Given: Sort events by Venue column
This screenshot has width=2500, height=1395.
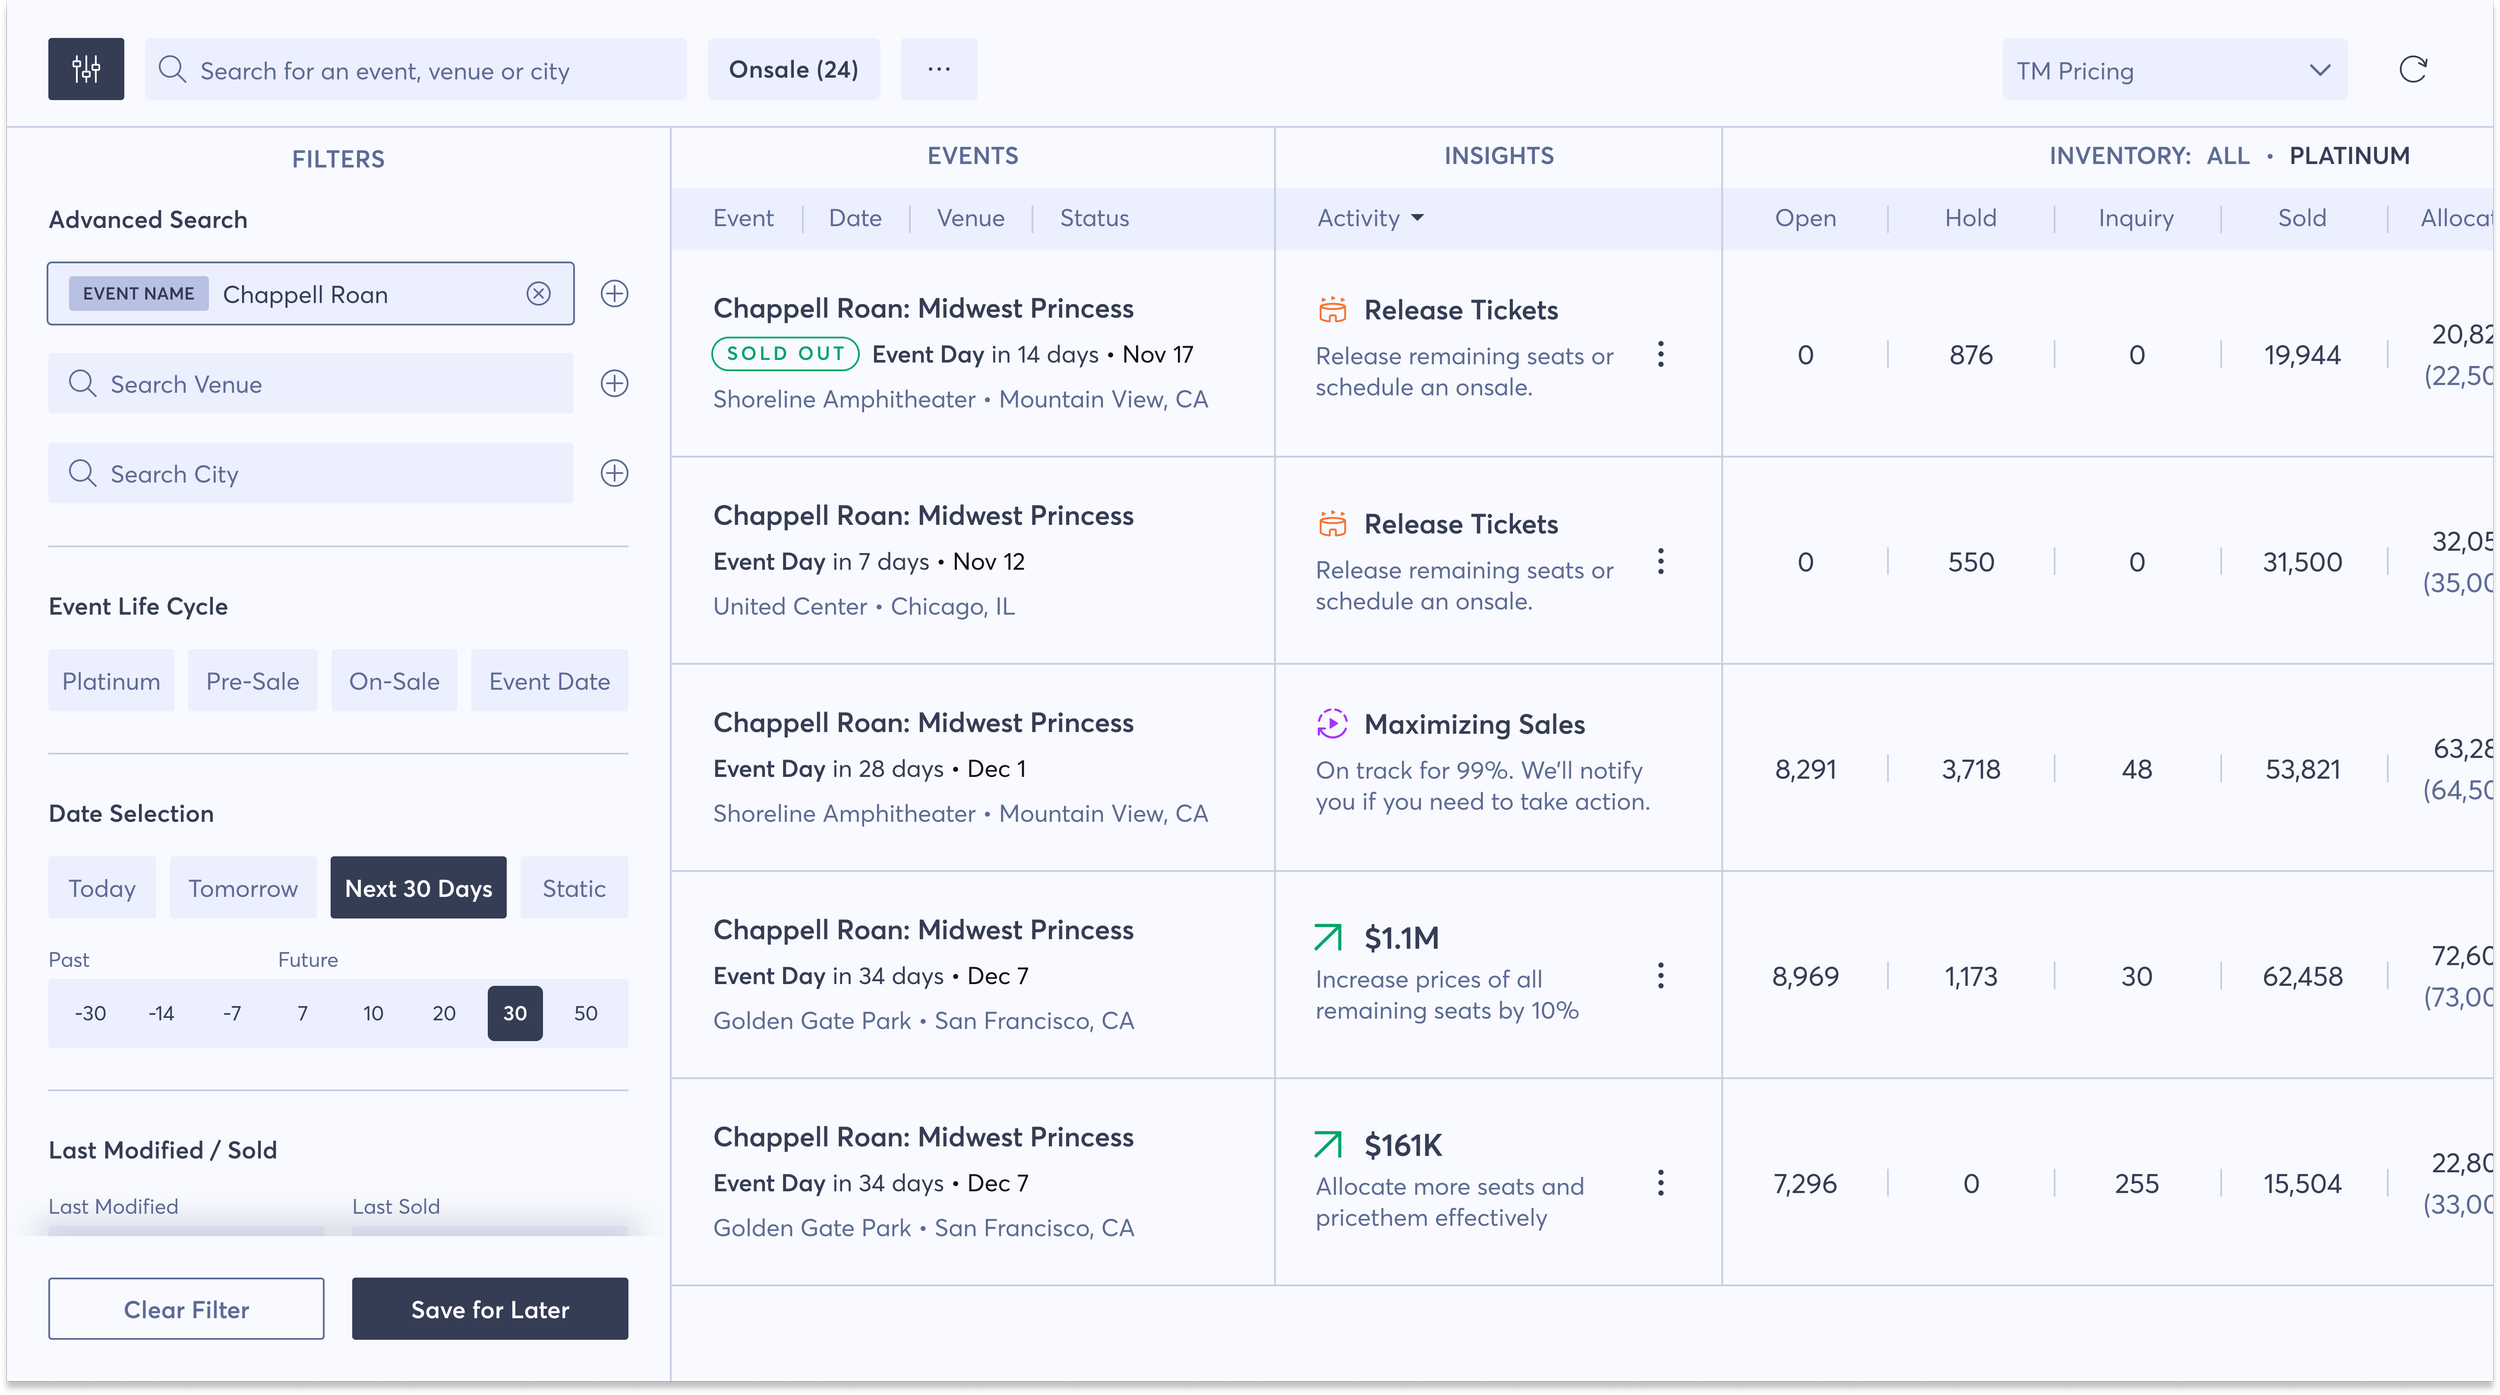Looking at the screenshot, I should click(970, 218).
